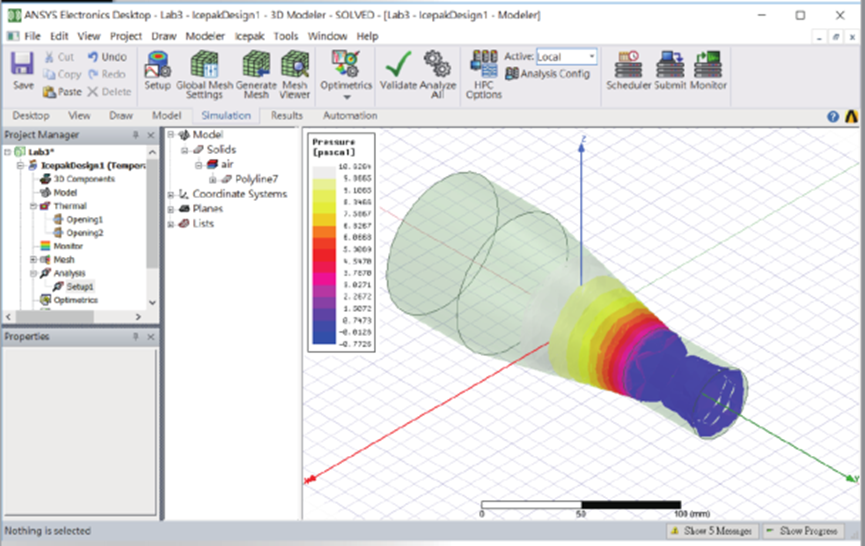The image size is (865, 546).
Task: Switch to the Automation ribbon tab
Action: click(350, 116)
